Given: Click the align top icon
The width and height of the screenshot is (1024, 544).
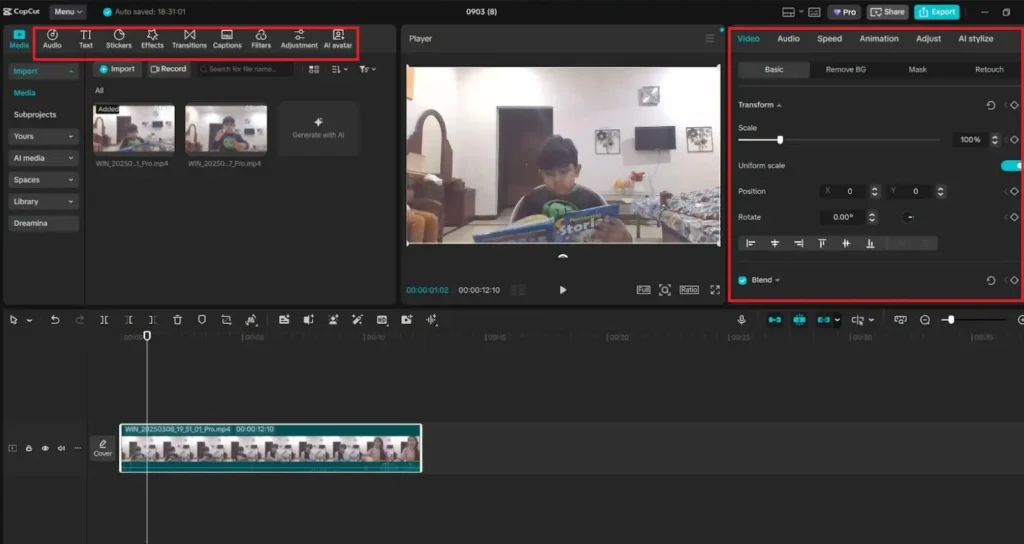Looking at the screenshot, I should point(822,244).
